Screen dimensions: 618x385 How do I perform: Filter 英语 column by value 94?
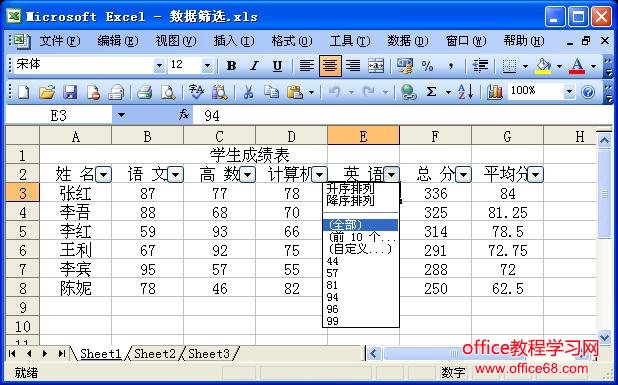(x=361, y=297)
